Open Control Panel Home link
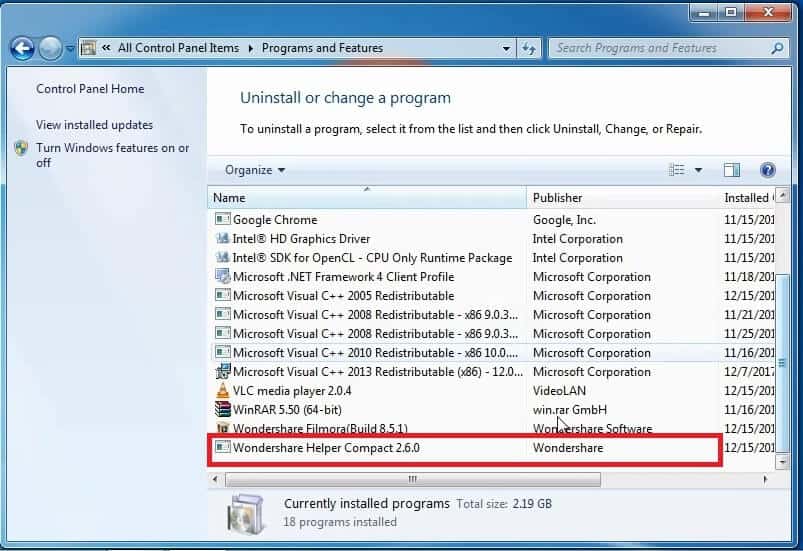Viewport: 803px width, 551px height. 90,89
